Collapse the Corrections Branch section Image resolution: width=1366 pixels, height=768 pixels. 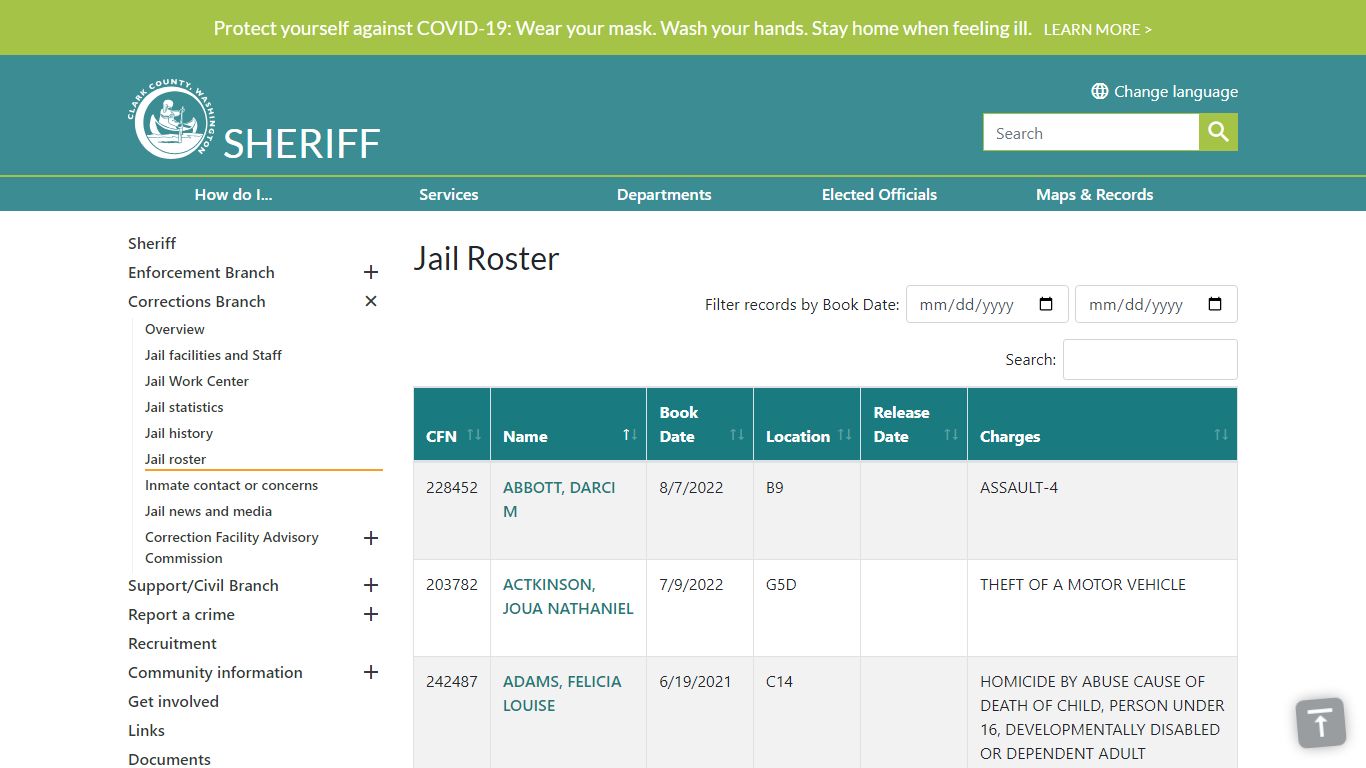(x=371, y=301)
